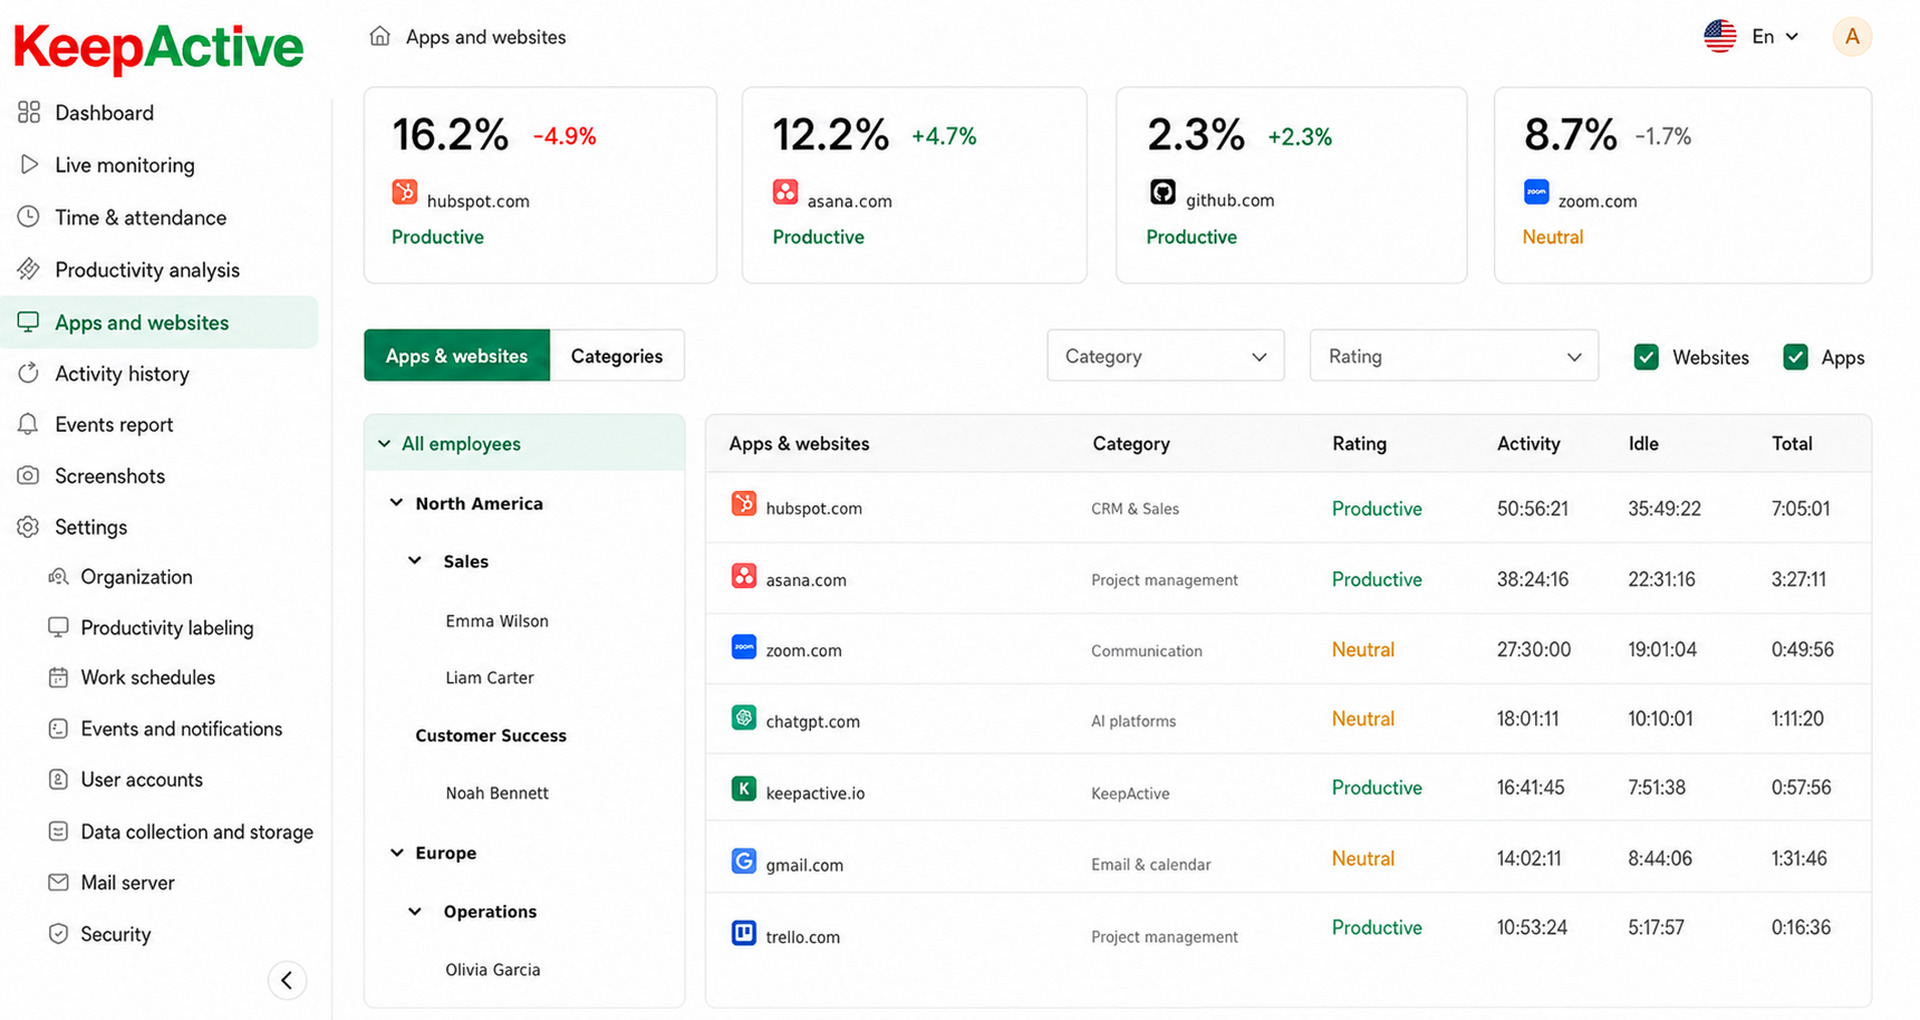The image size is (1920, 1020).
Task: Click the Apps and websites breadcrumb text
Action: click(486, 37)
